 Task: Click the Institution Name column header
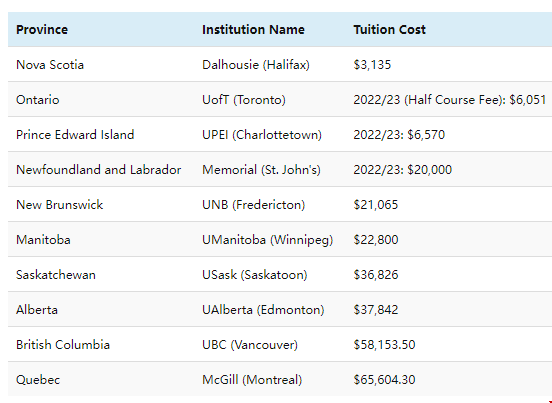pyautogui.click(x=253, y=30)
